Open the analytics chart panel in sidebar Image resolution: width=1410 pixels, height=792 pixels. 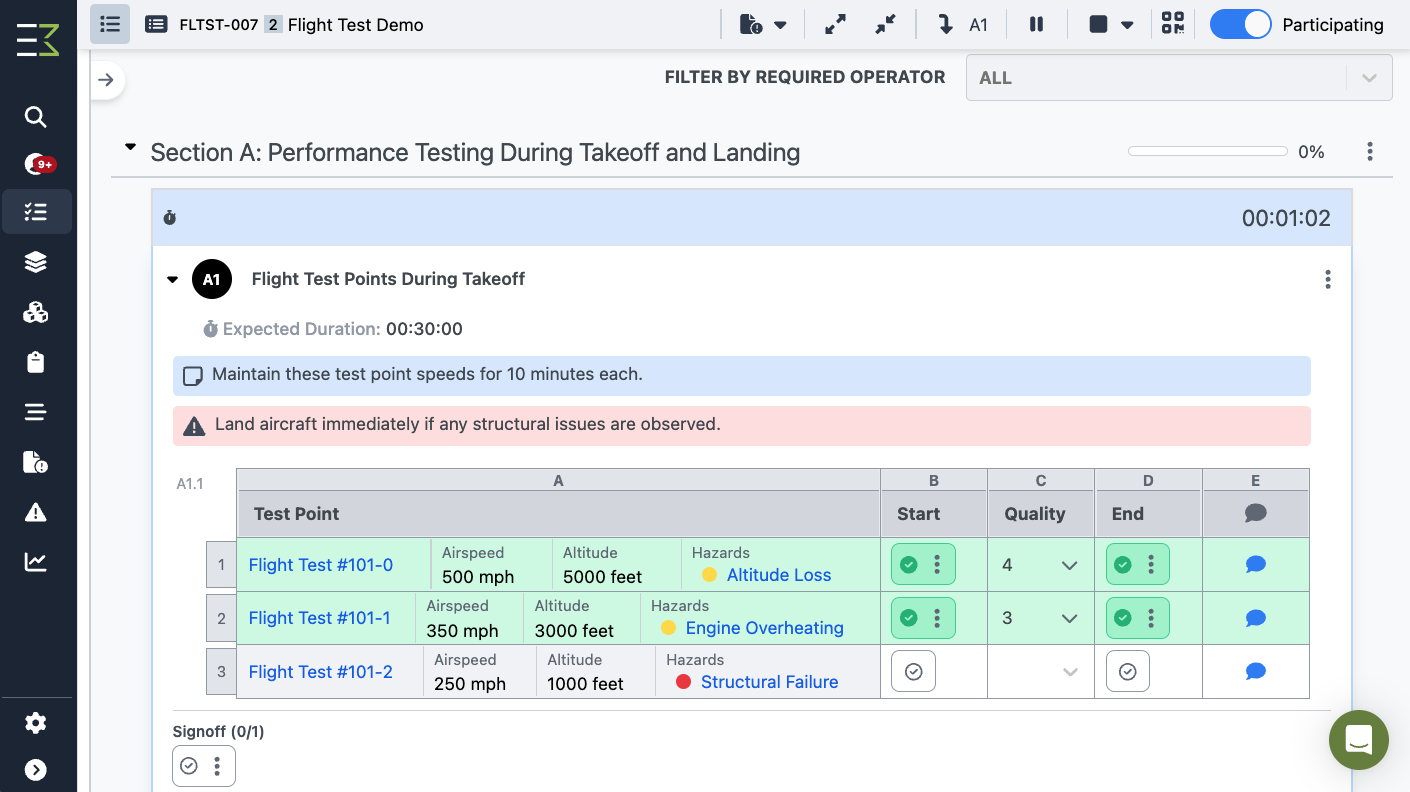click(x=36, y=562)
